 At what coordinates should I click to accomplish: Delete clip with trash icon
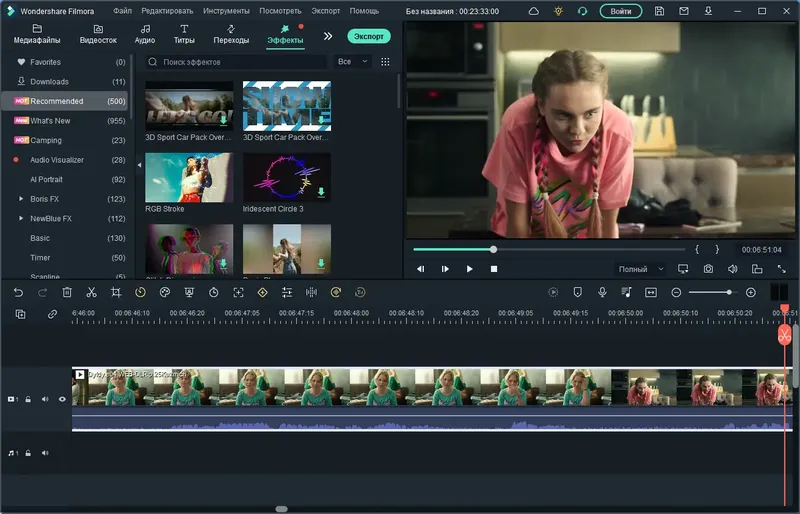pyautogui.click(x=67, y=292)
